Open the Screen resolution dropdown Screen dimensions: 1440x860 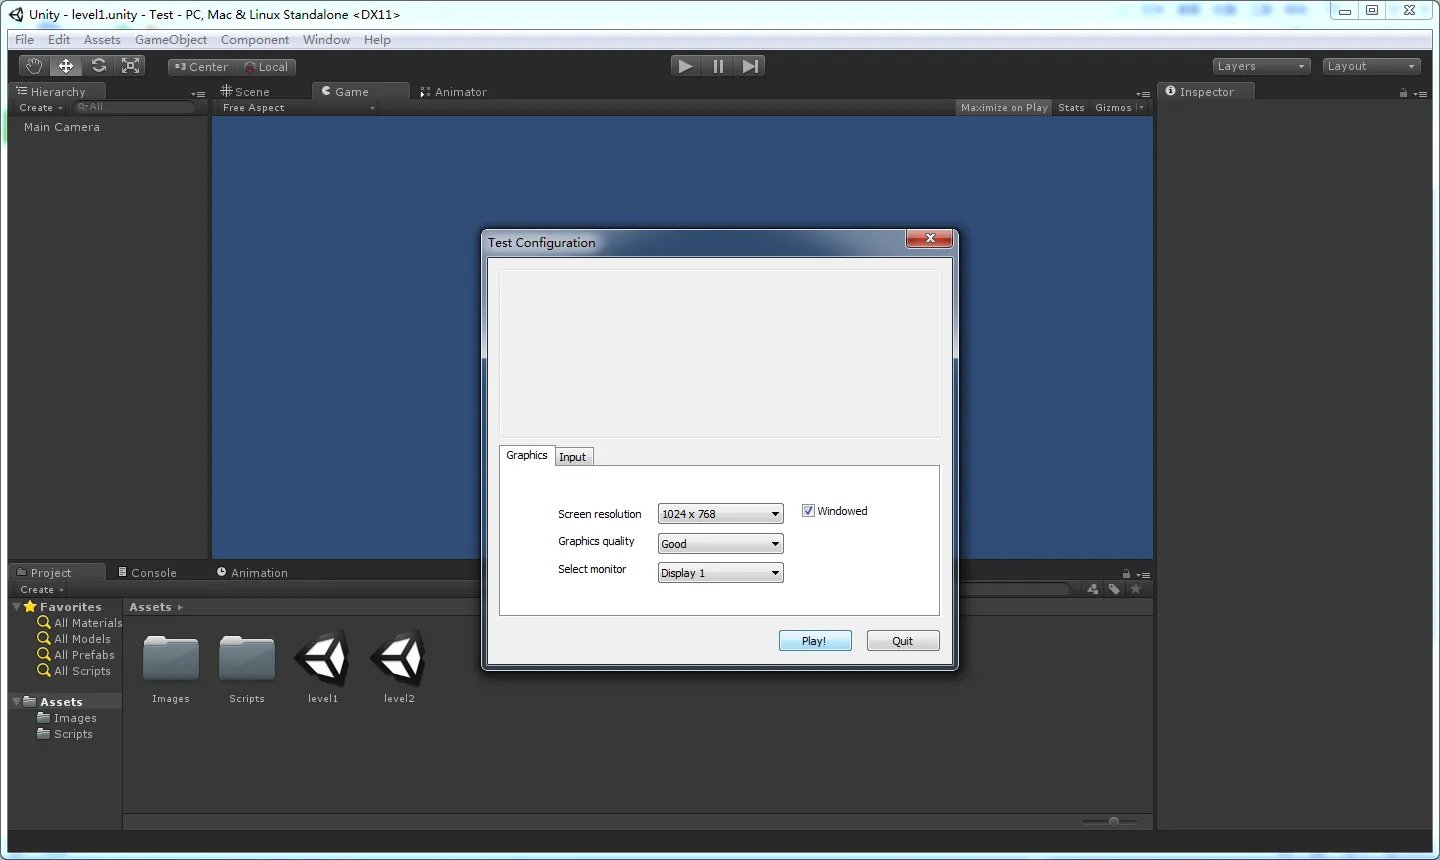[x=720, y=514]
